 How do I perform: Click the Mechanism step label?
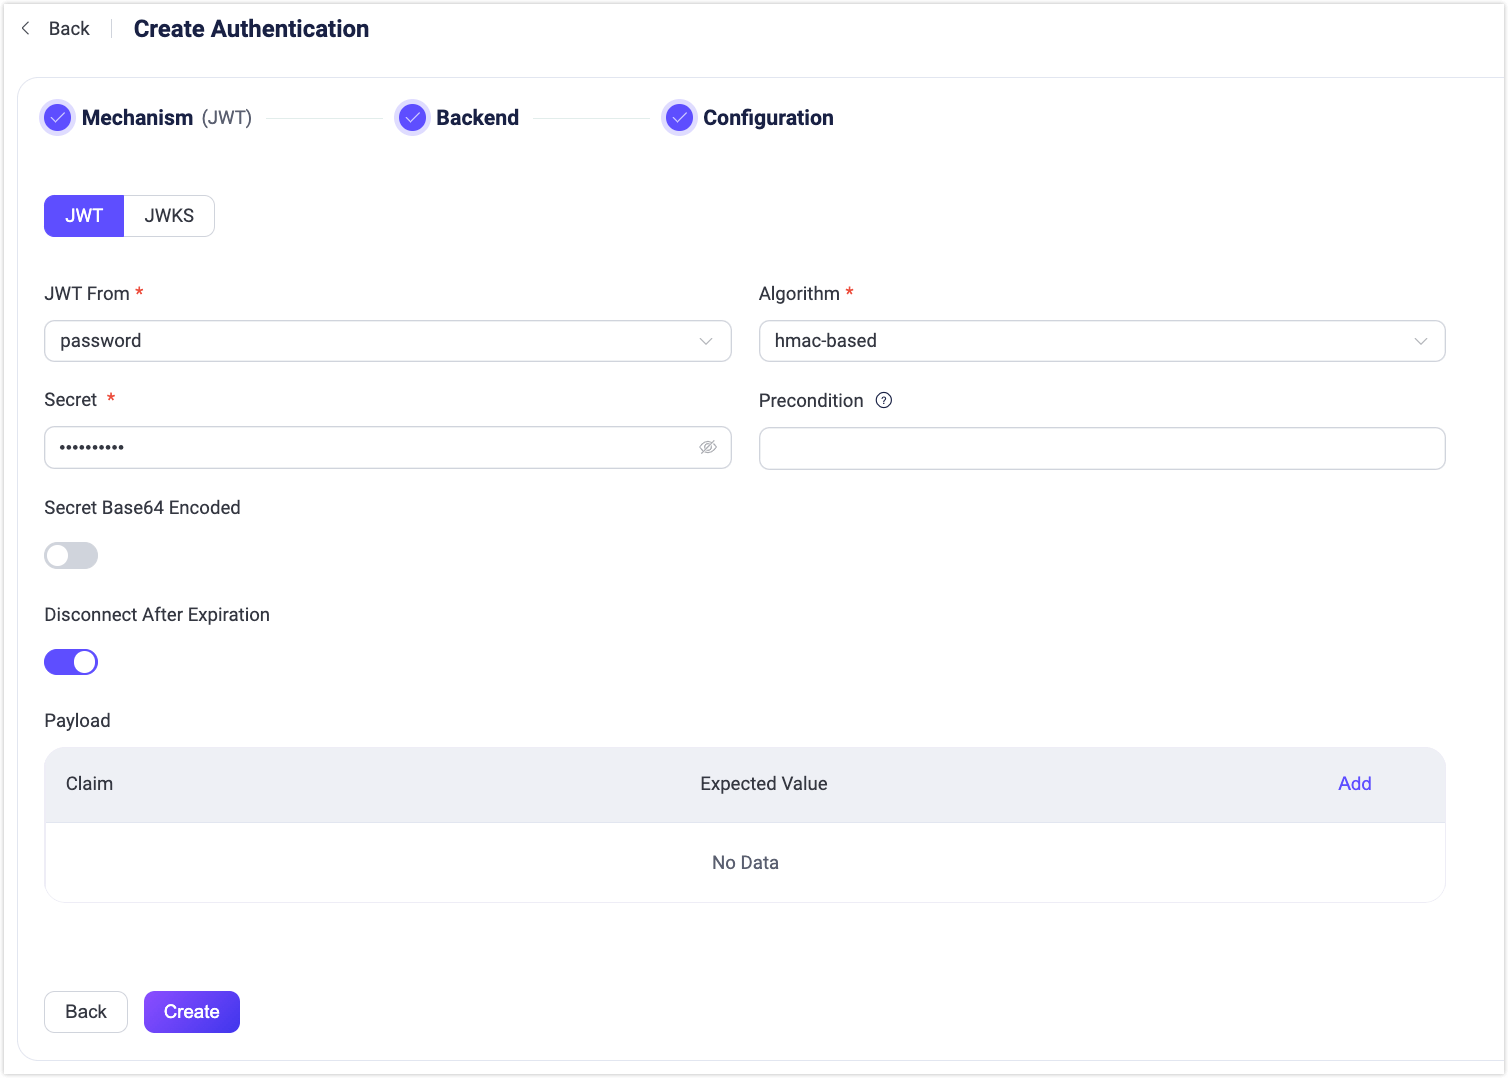coord(137,118)
